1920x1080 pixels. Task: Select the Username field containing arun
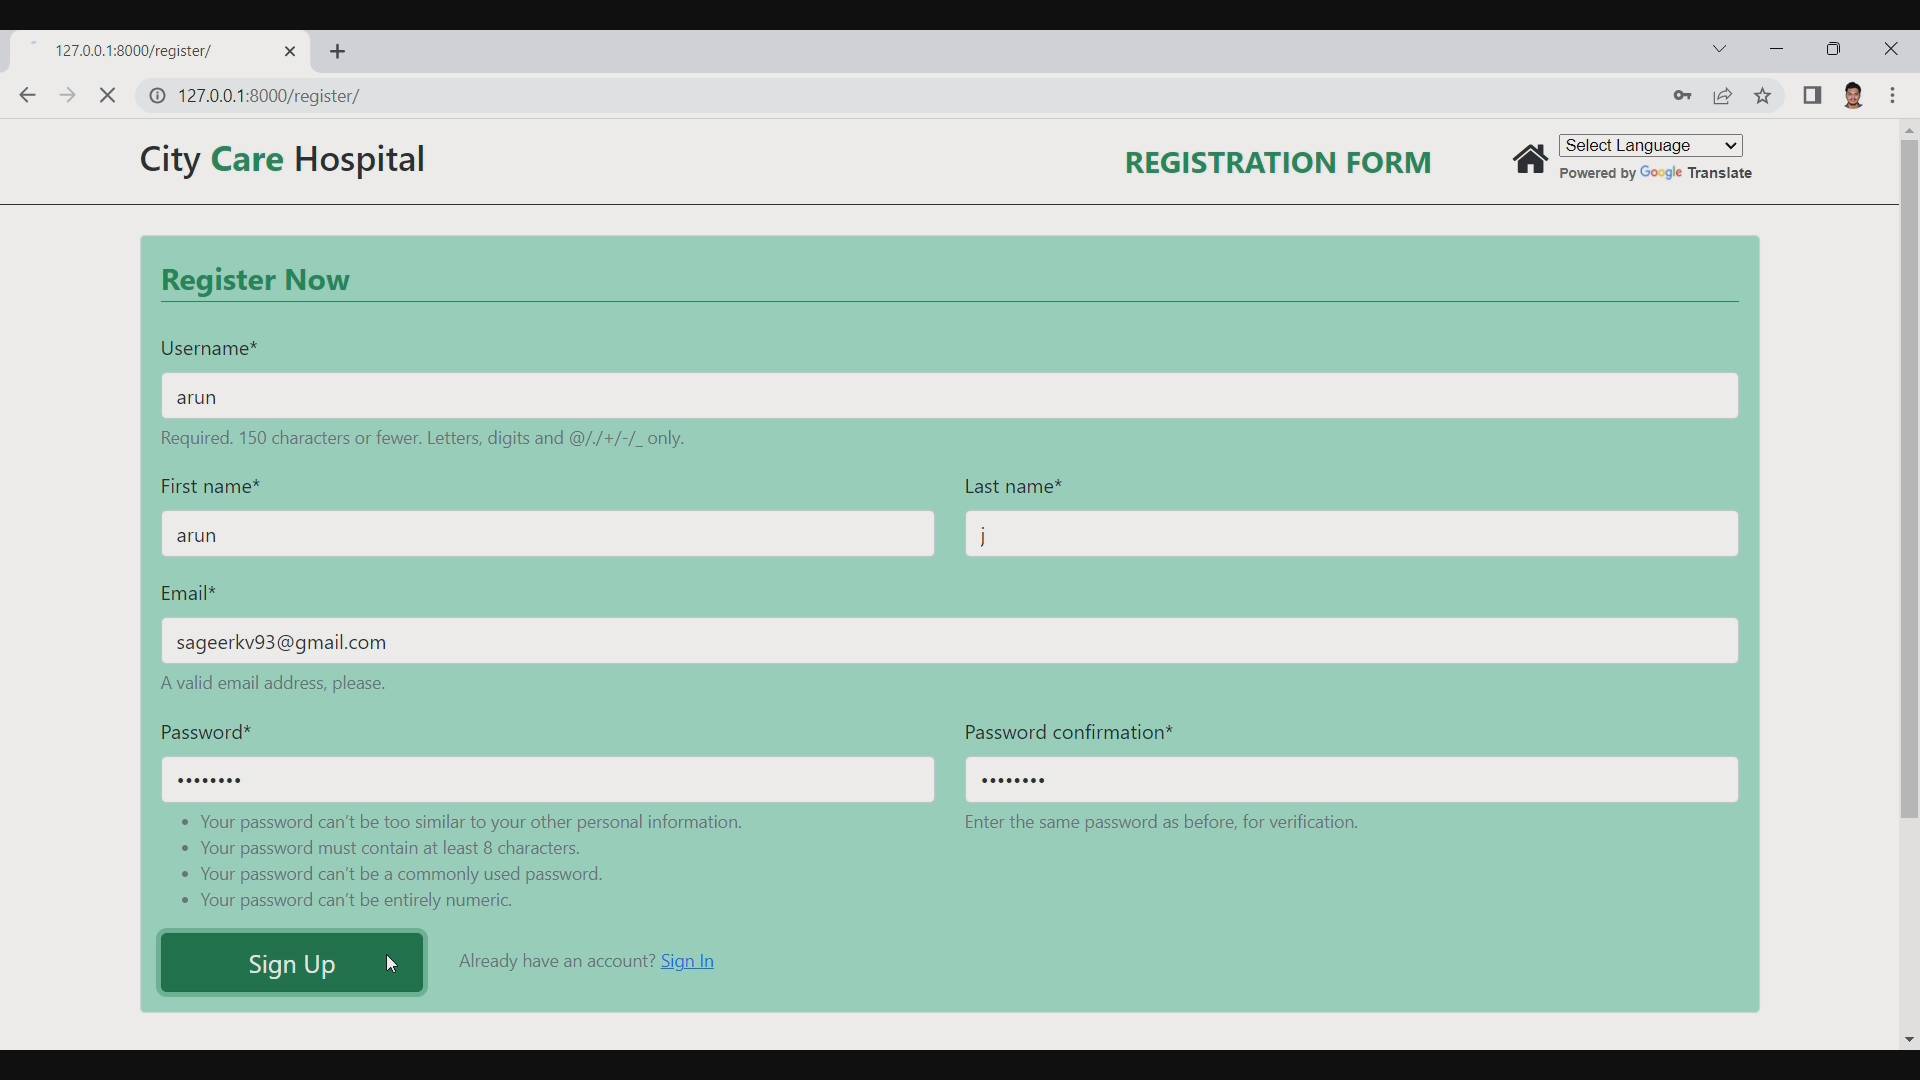[x=948, y=396]
